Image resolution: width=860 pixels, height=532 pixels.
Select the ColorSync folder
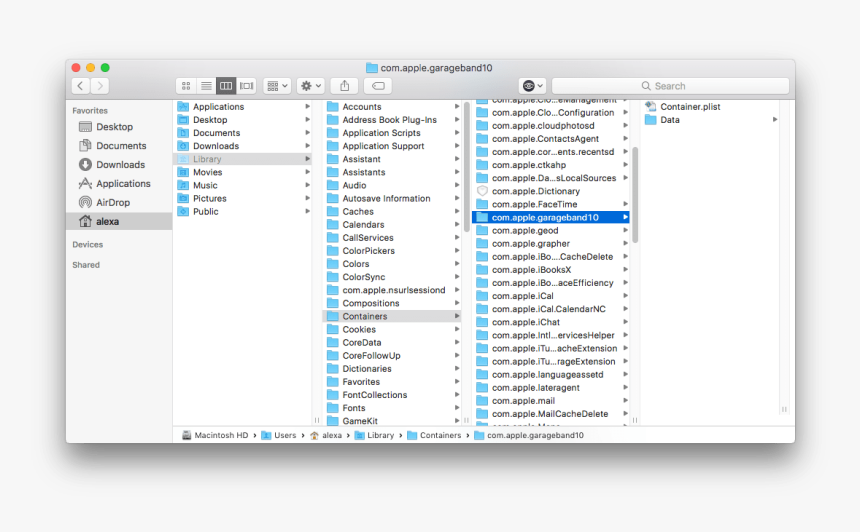pos(392,277)
